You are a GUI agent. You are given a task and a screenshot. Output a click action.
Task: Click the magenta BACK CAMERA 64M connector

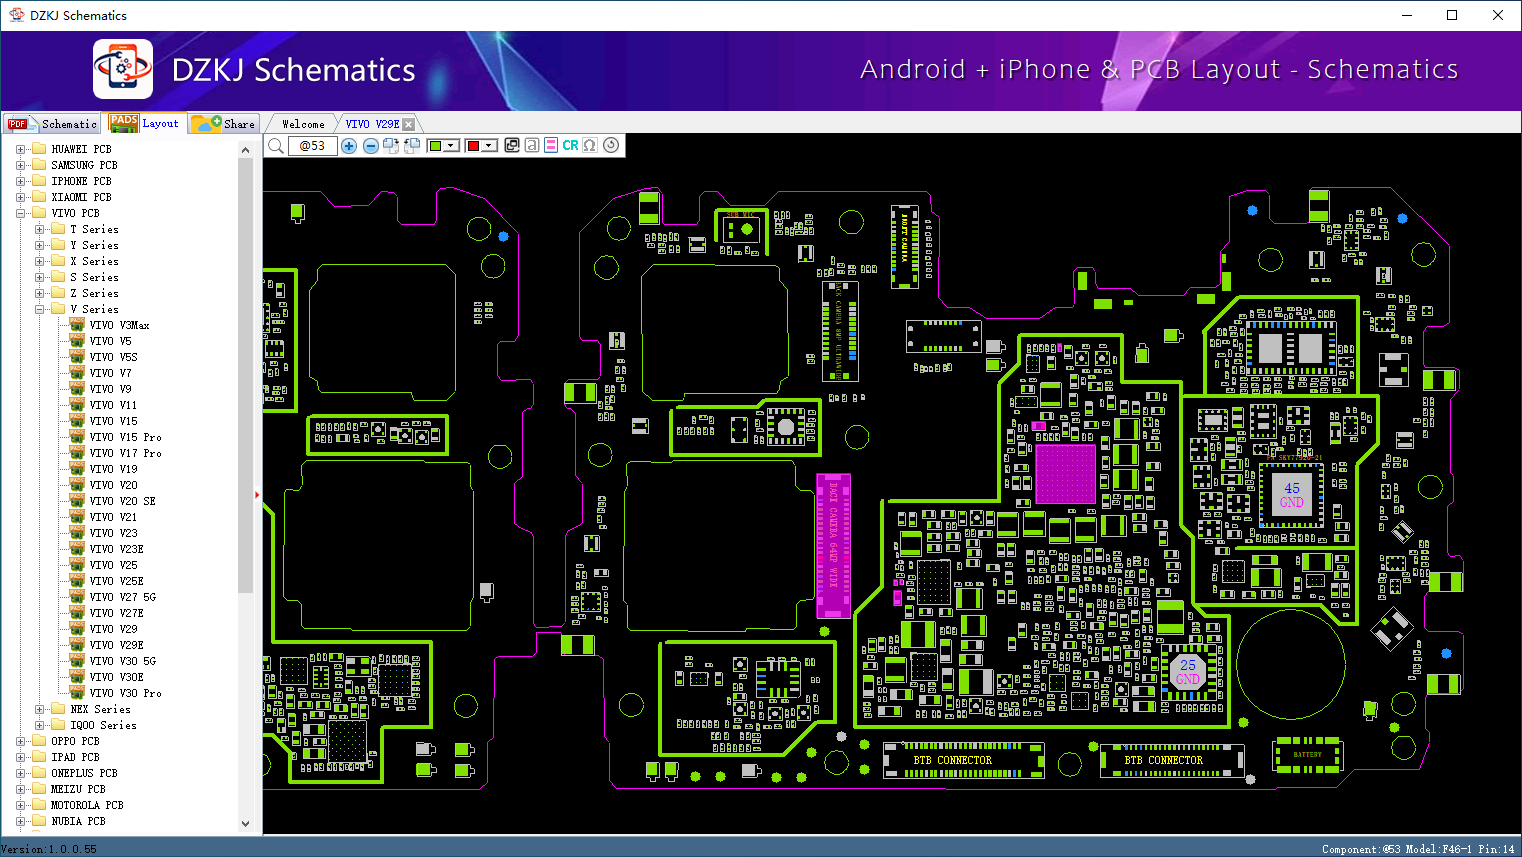(833, 545)
